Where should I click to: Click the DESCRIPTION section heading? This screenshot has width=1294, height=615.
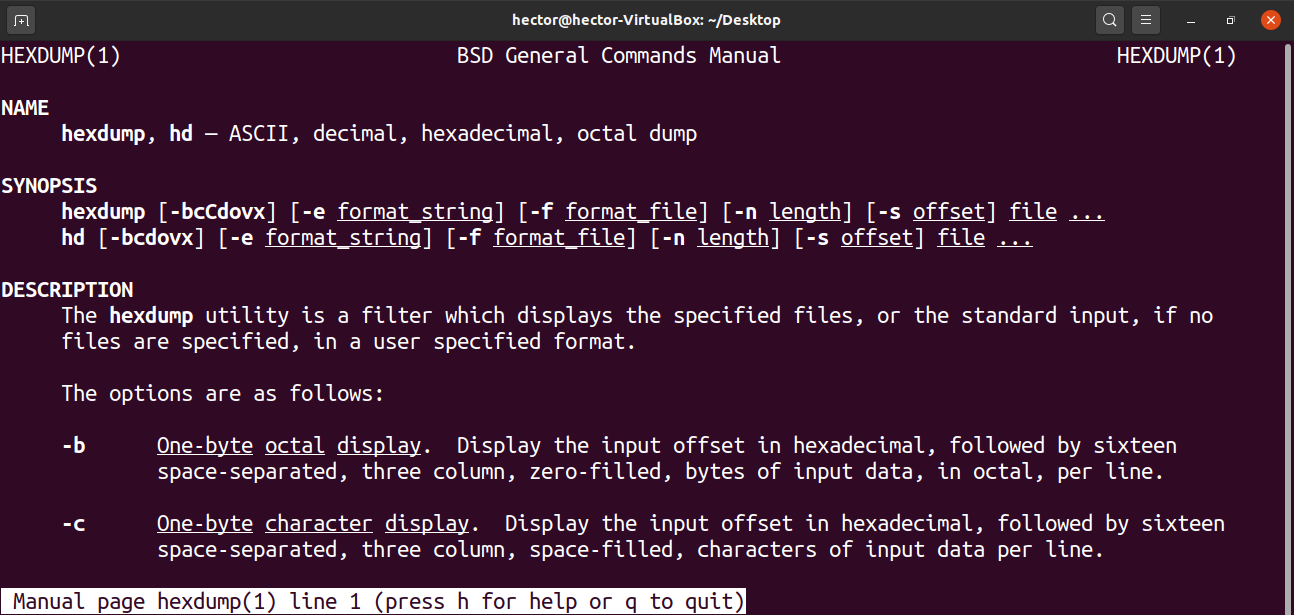(x=67, y=290)
